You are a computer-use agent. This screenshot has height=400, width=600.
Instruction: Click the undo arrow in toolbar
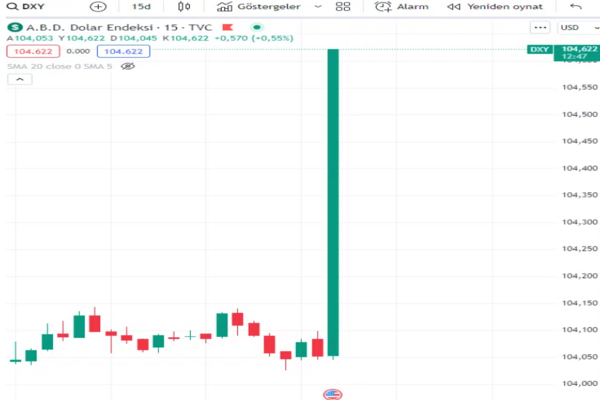point(576,6)
